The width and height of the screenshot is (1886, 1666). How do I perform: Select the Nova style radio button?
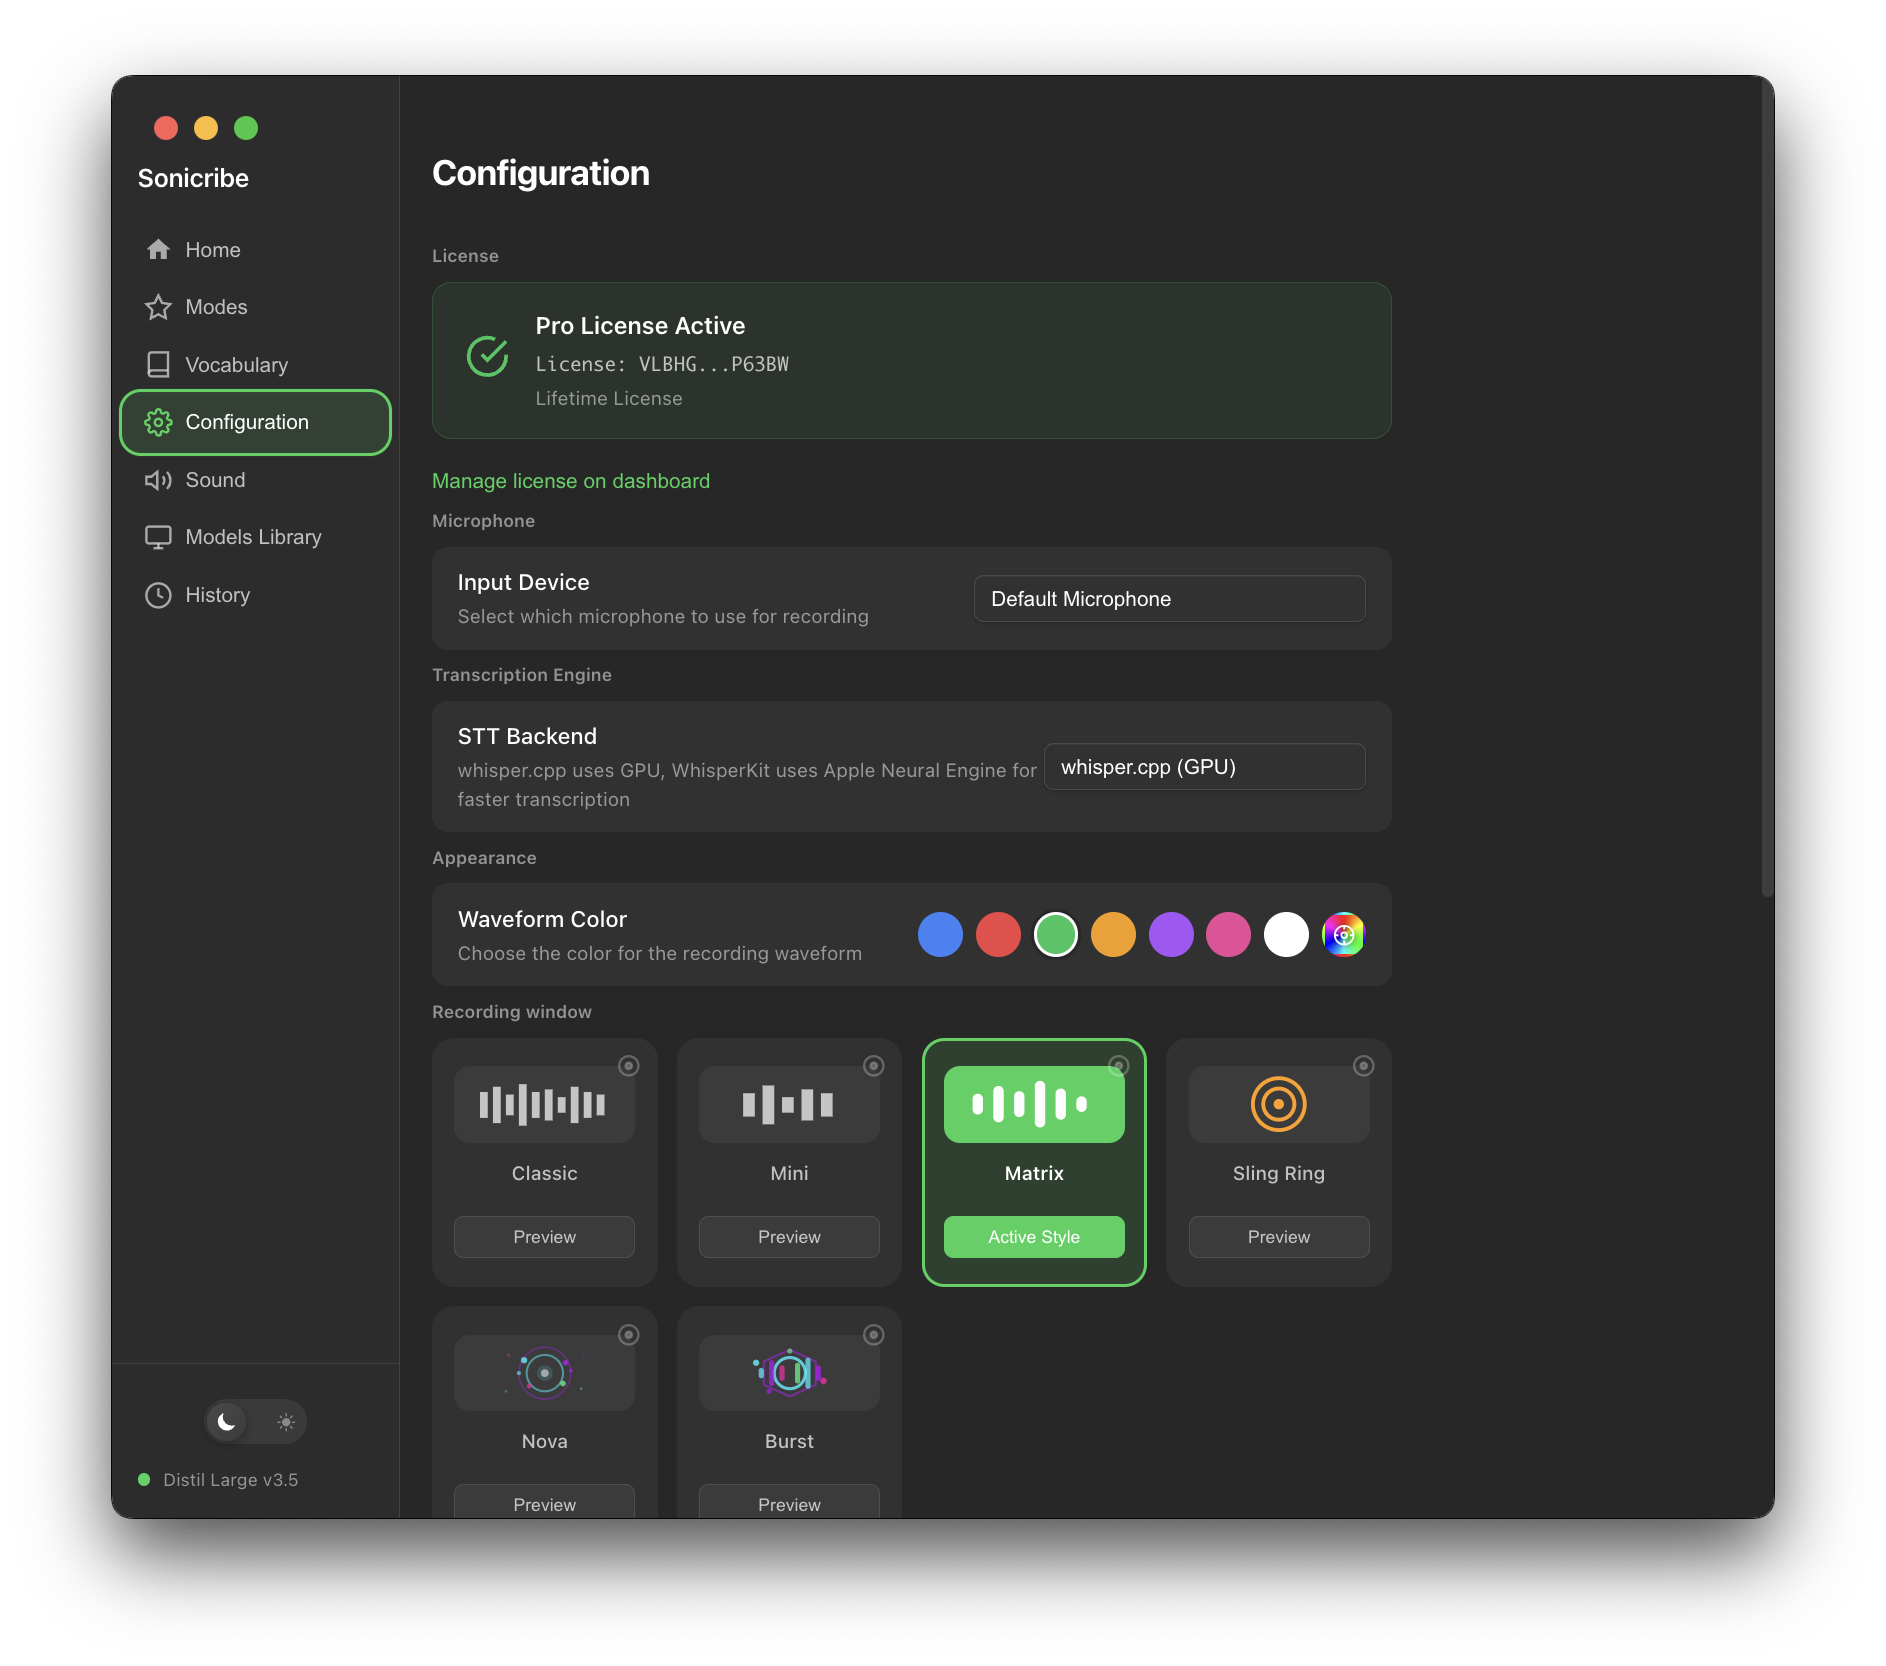(629, 1335)
